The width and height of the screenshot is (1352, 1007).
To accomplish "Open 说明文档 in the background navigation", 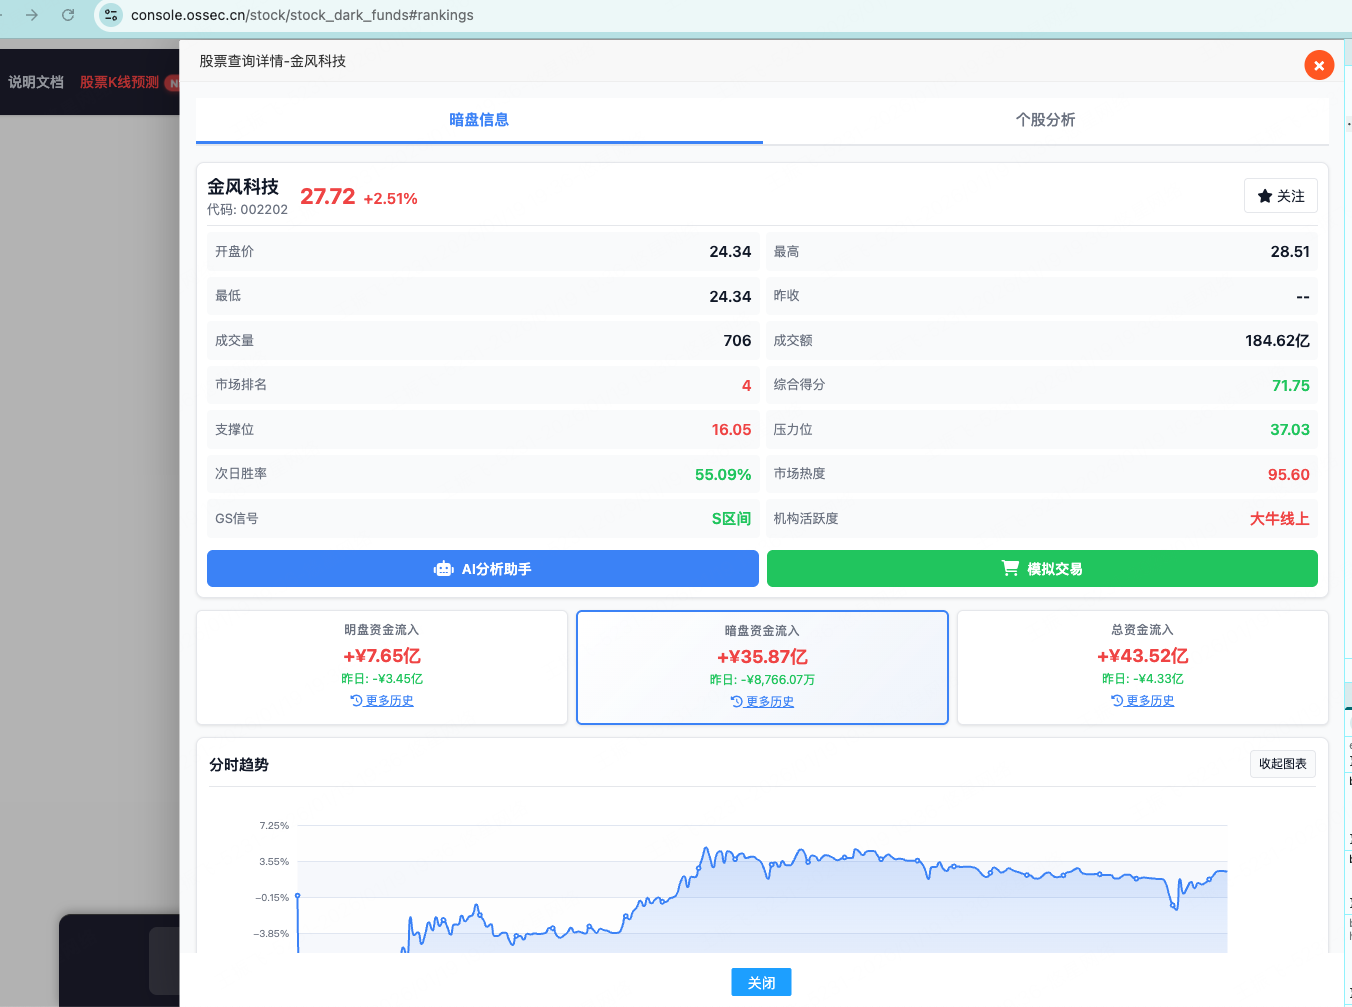I will [x=36, y=82].
